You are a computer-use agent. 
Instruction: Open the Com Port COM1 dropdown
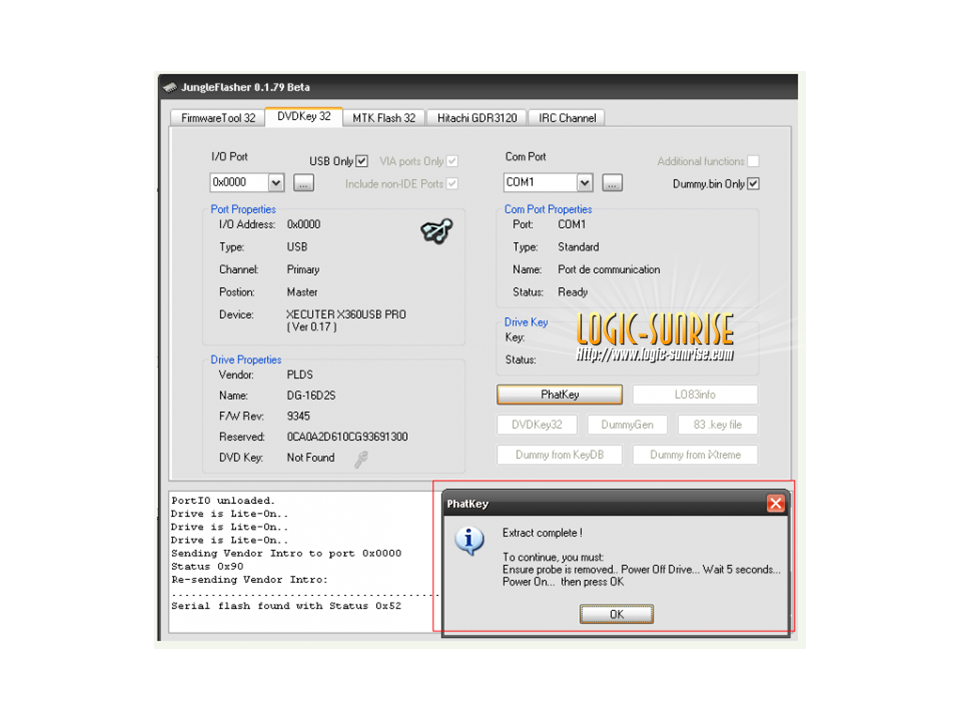click(x=585, y=182)
